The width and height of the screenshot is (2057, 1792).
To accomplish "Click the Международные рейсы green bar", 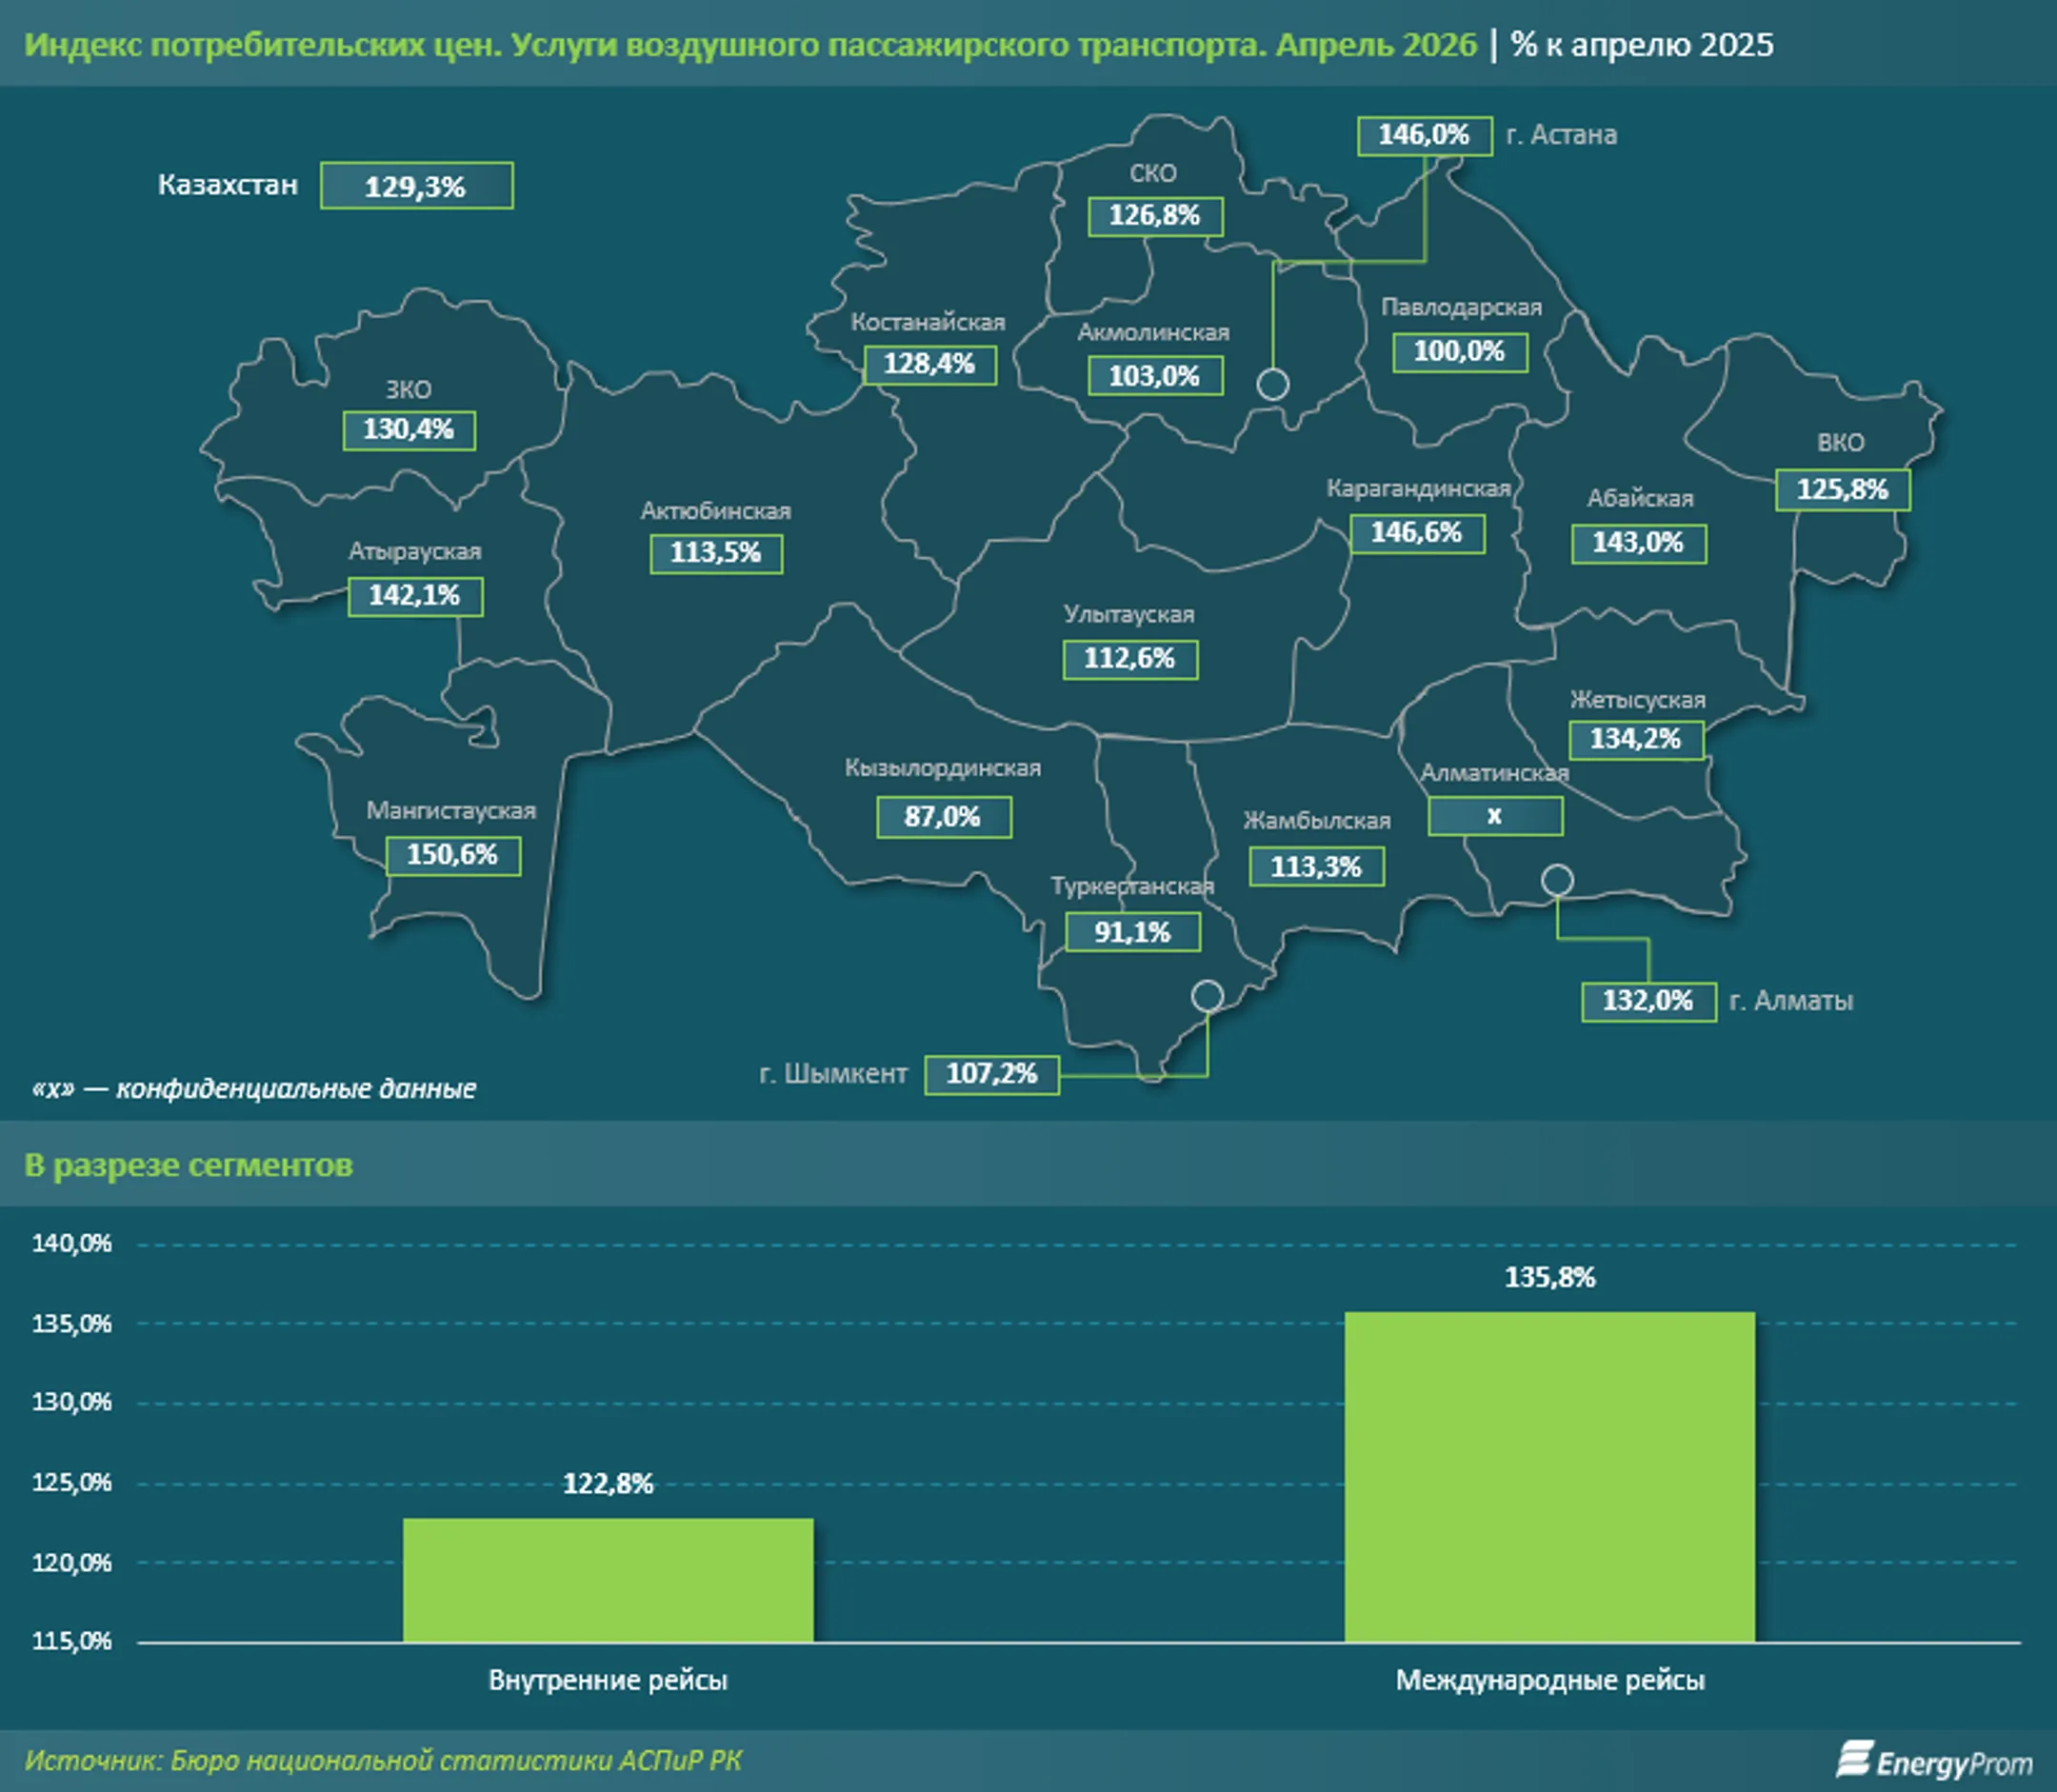I will click(1549, 1477).
